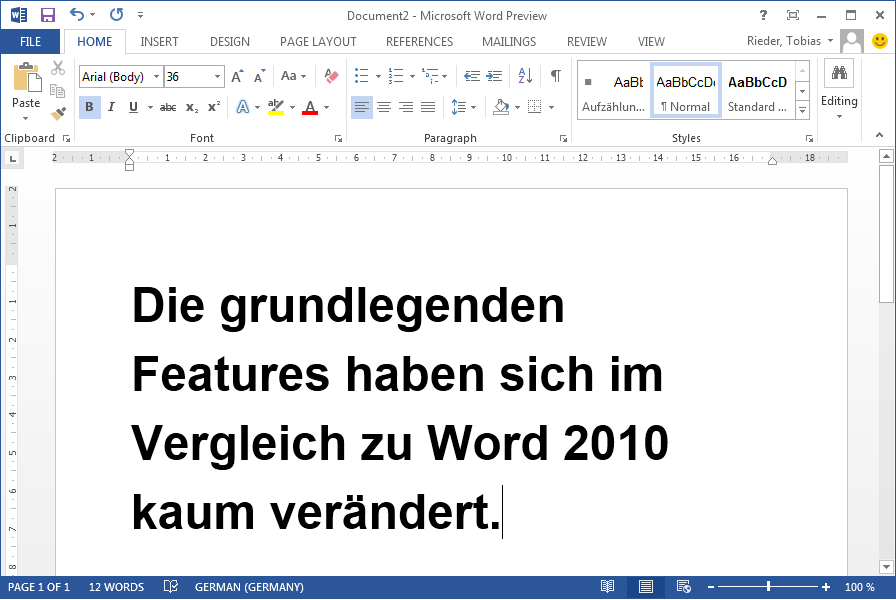Open the font size dropdown

coord(217,77)
